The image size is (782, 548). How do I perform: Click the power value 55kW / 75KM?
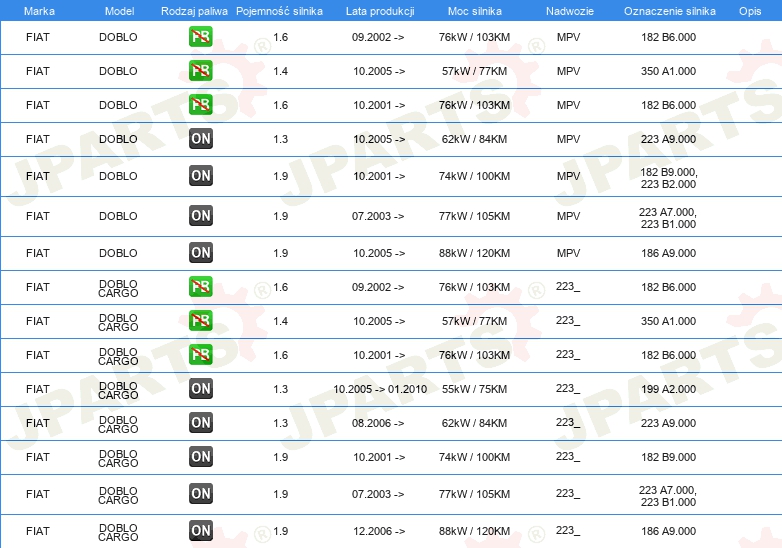coord(474,389)
